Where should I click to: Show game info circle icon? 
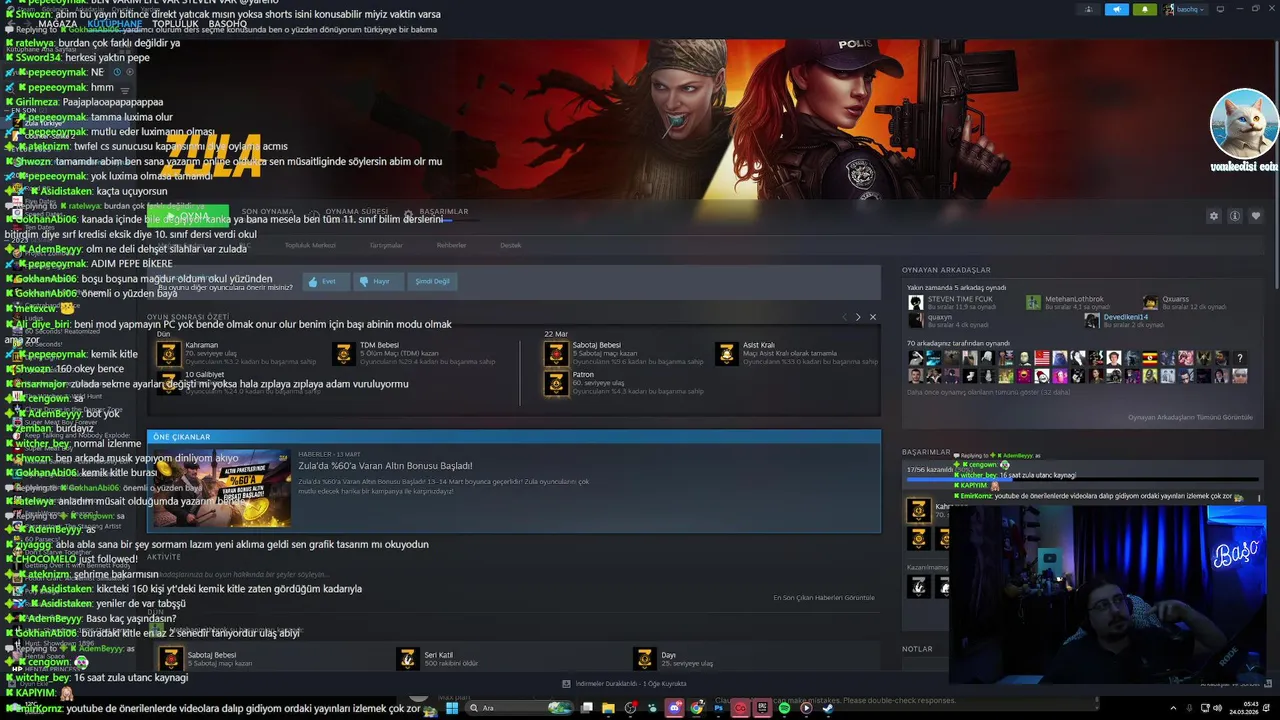pos(1235,216)
